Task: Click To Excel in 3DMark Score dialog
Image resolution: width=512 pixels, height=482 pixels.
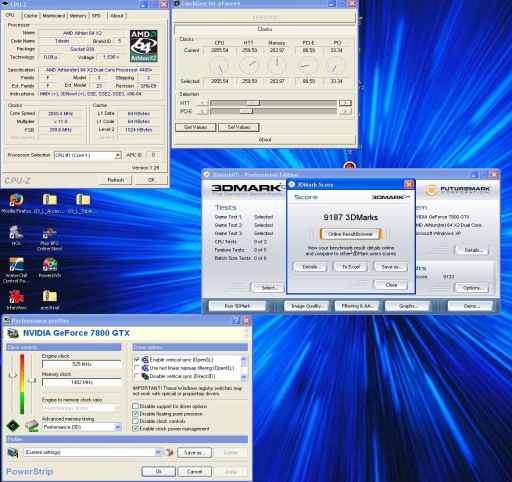Action: click(351, 267)
